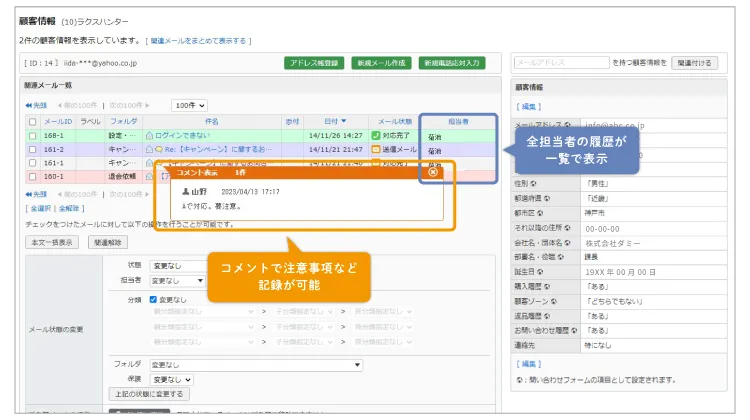
Task: Click the 関連解除 button
Action: tap(108, 243)
